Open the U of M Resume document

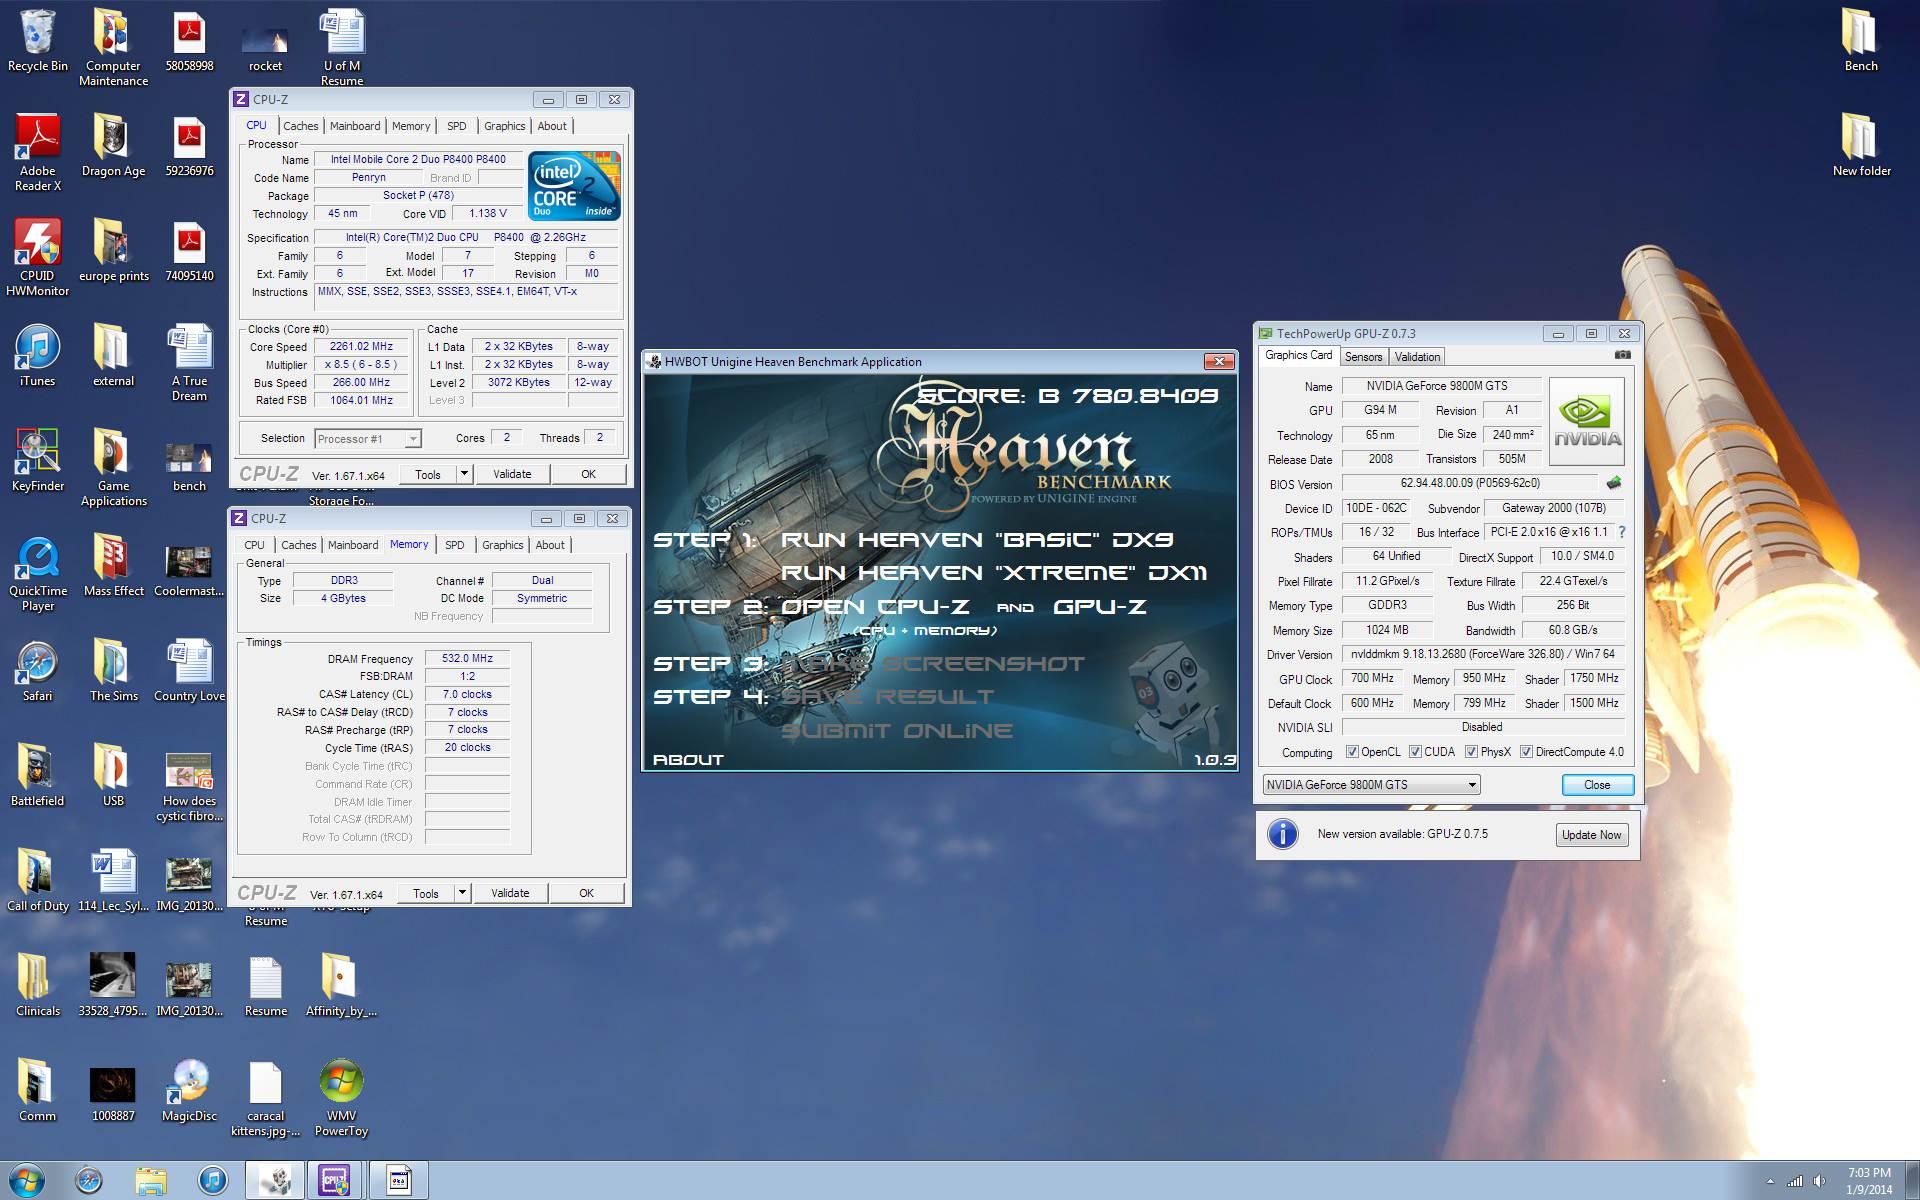pos(342,48)
